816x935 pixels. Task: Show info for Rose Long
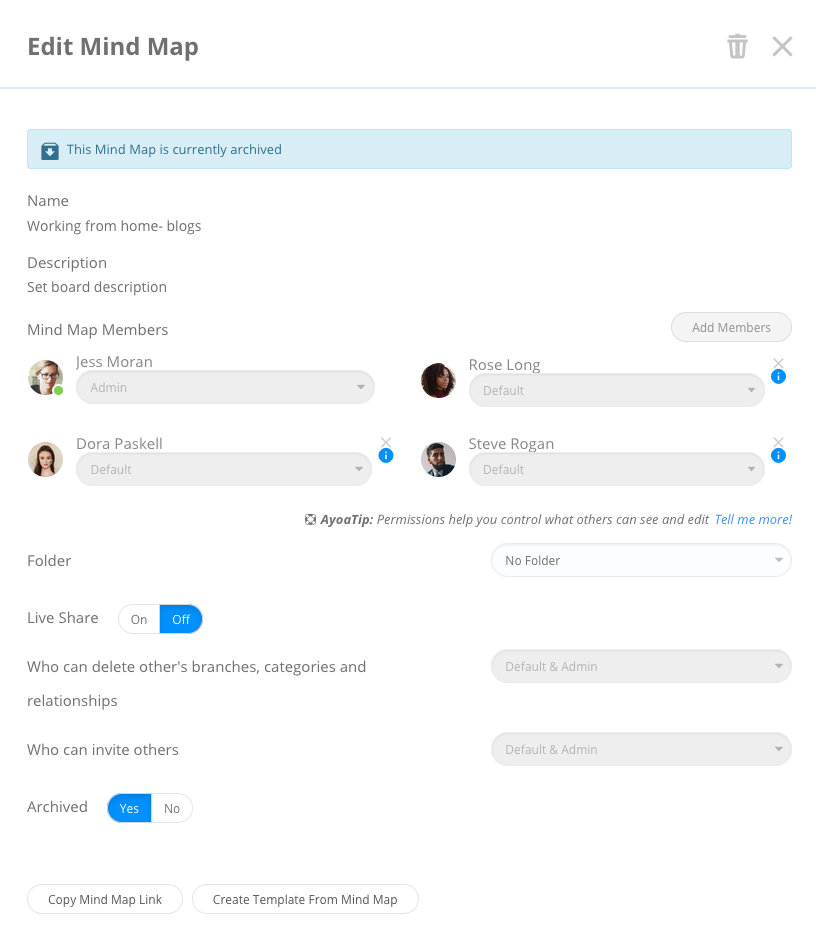pyautogui.click(x=778, y=376)
